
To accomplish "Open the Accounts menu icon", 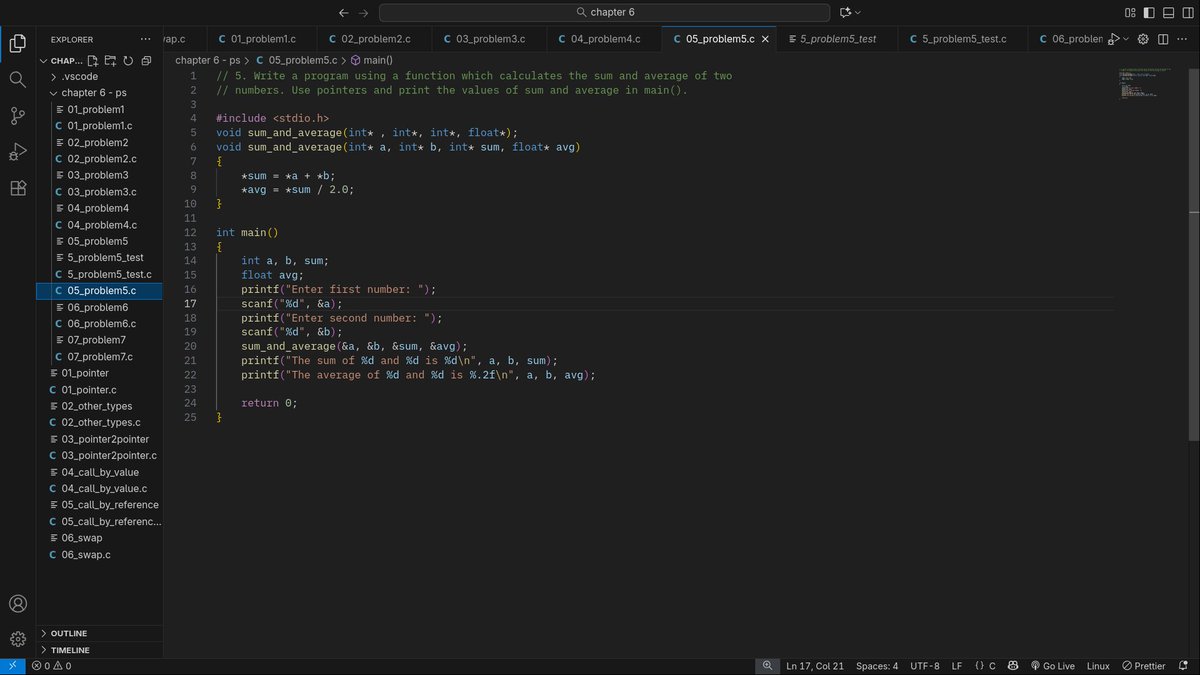I will click(x=17, y=604).
